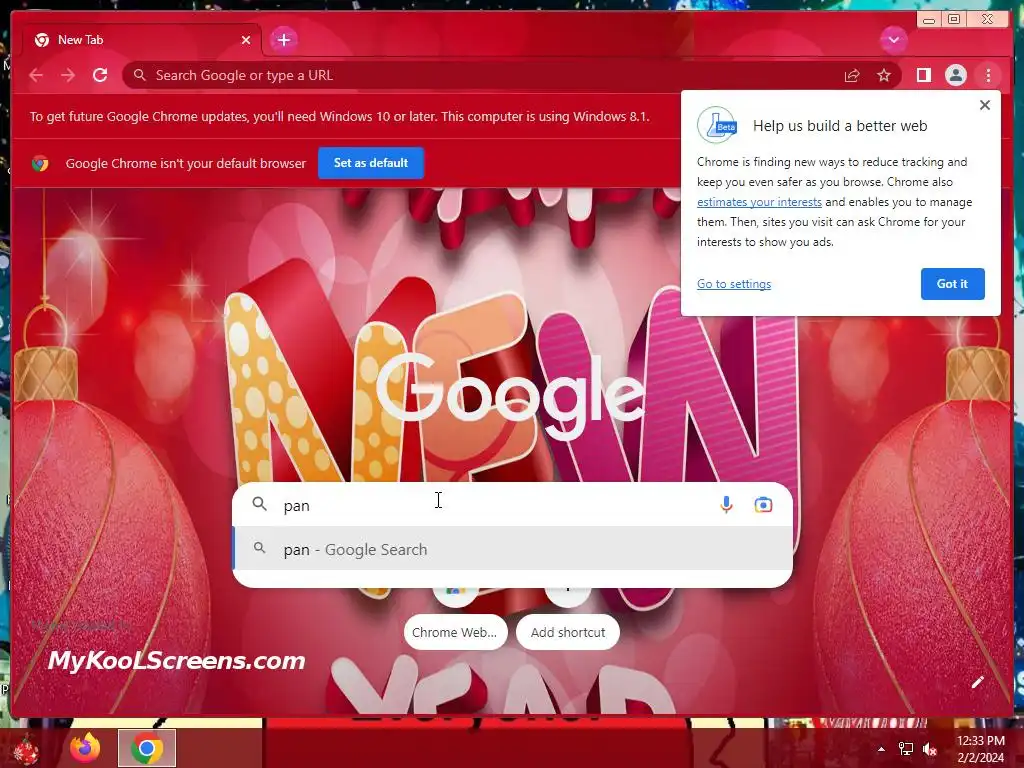Click Add shortcut

568,632
